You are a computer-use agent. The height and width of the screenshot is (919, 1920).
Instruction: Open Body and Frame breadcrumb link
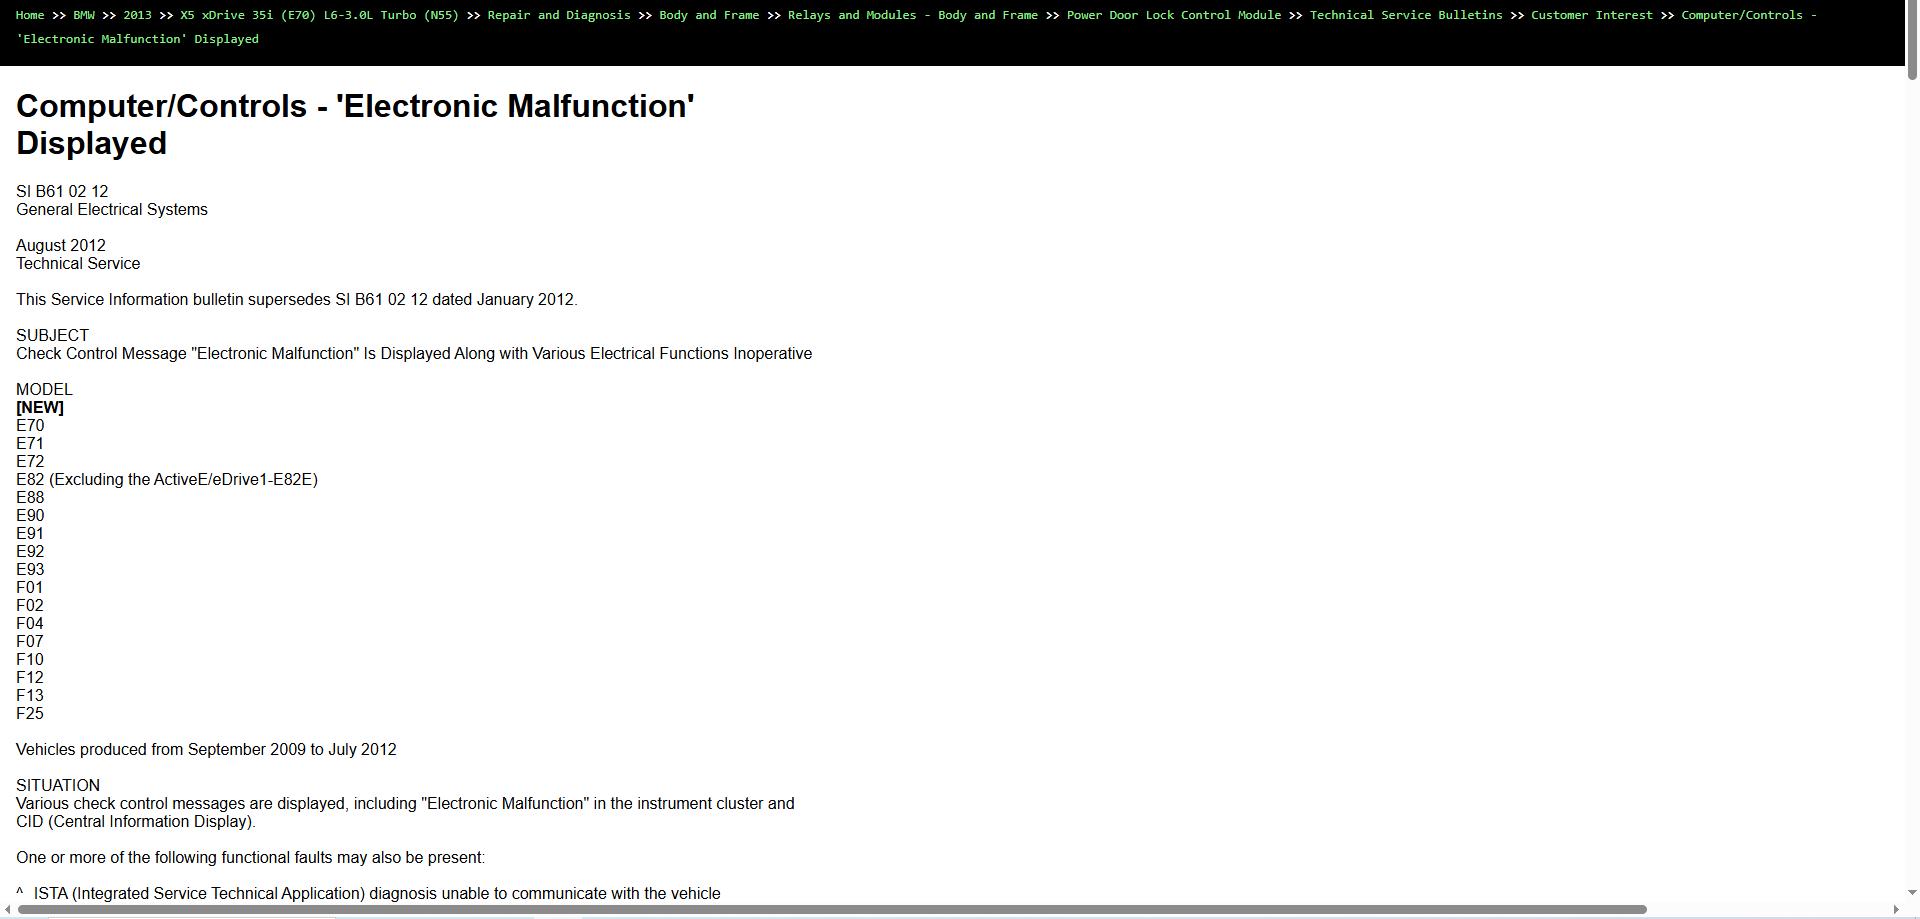[x=709, y=15]
